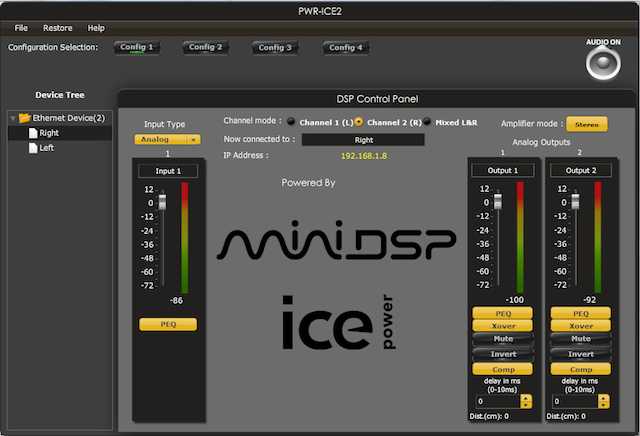Click the Input 1 name field
The height and width of the screenshot is (436, 640).
tap(168, 171)
